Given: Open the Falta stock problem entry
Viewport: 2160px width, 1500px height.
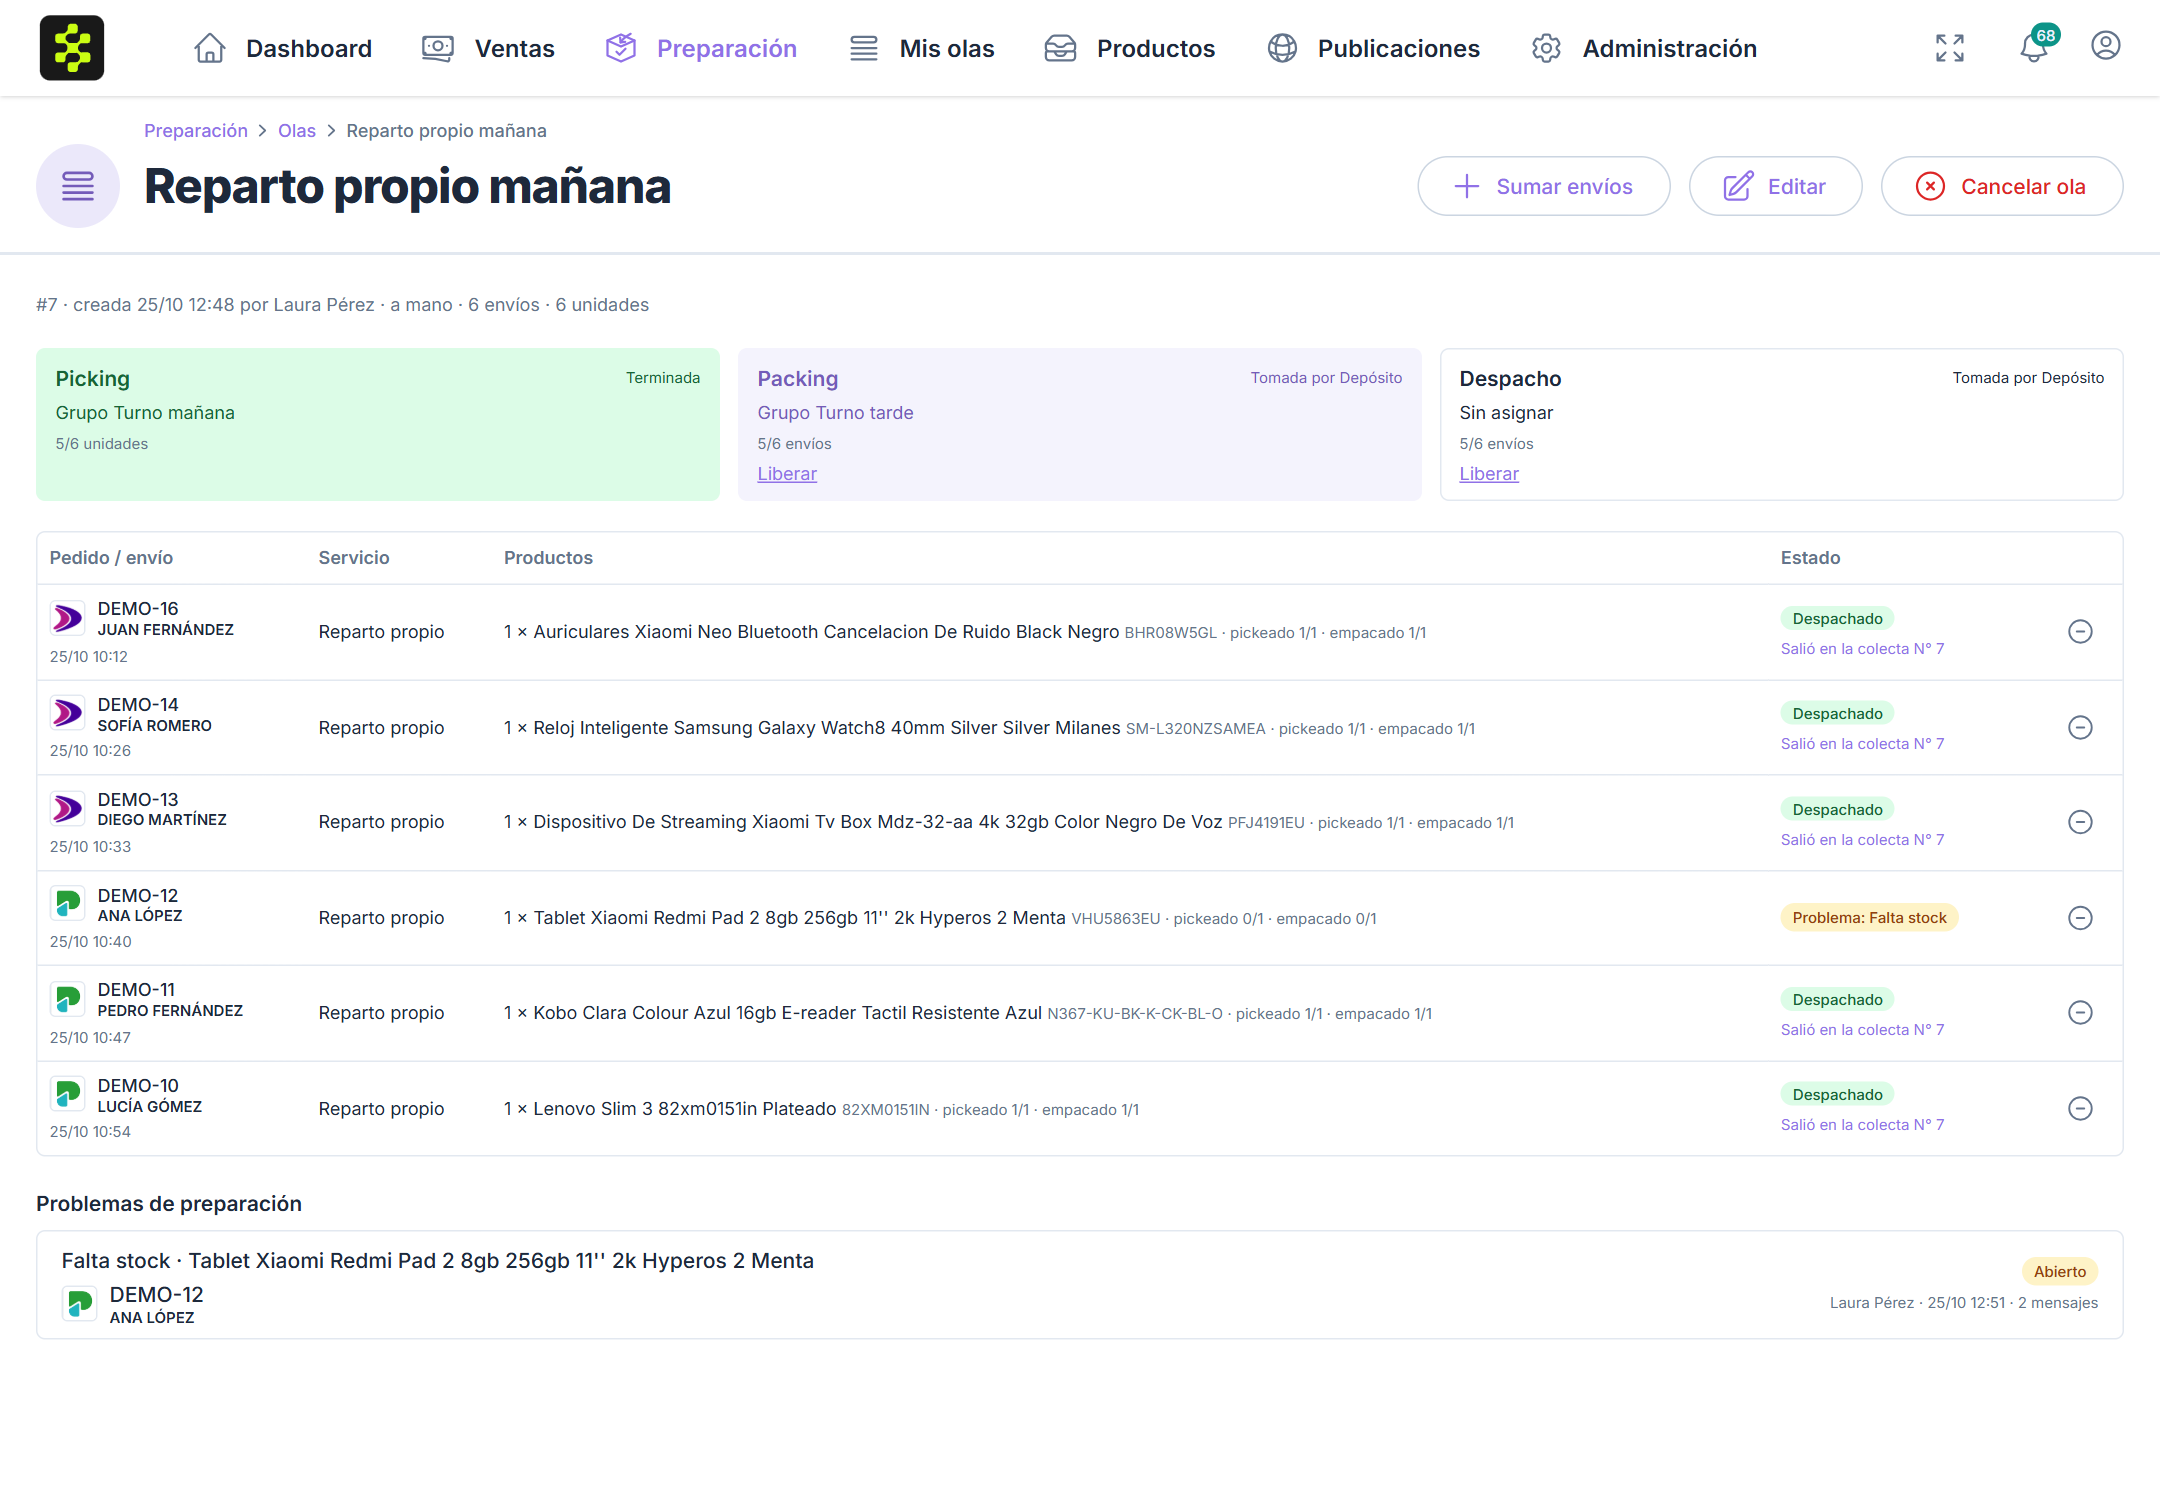Looking at the screenshot, I should 1079,1285.
